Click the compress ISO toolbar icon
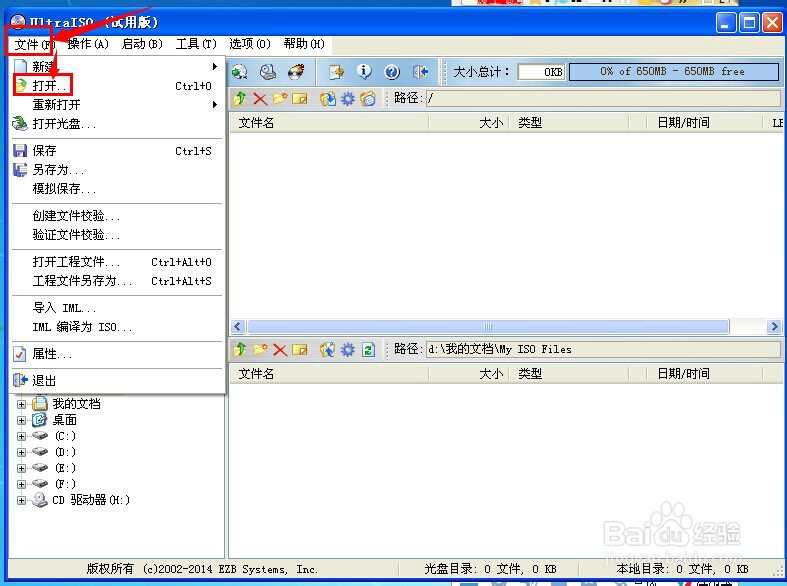Screen dimensions: 787x586 click(336, 72)
